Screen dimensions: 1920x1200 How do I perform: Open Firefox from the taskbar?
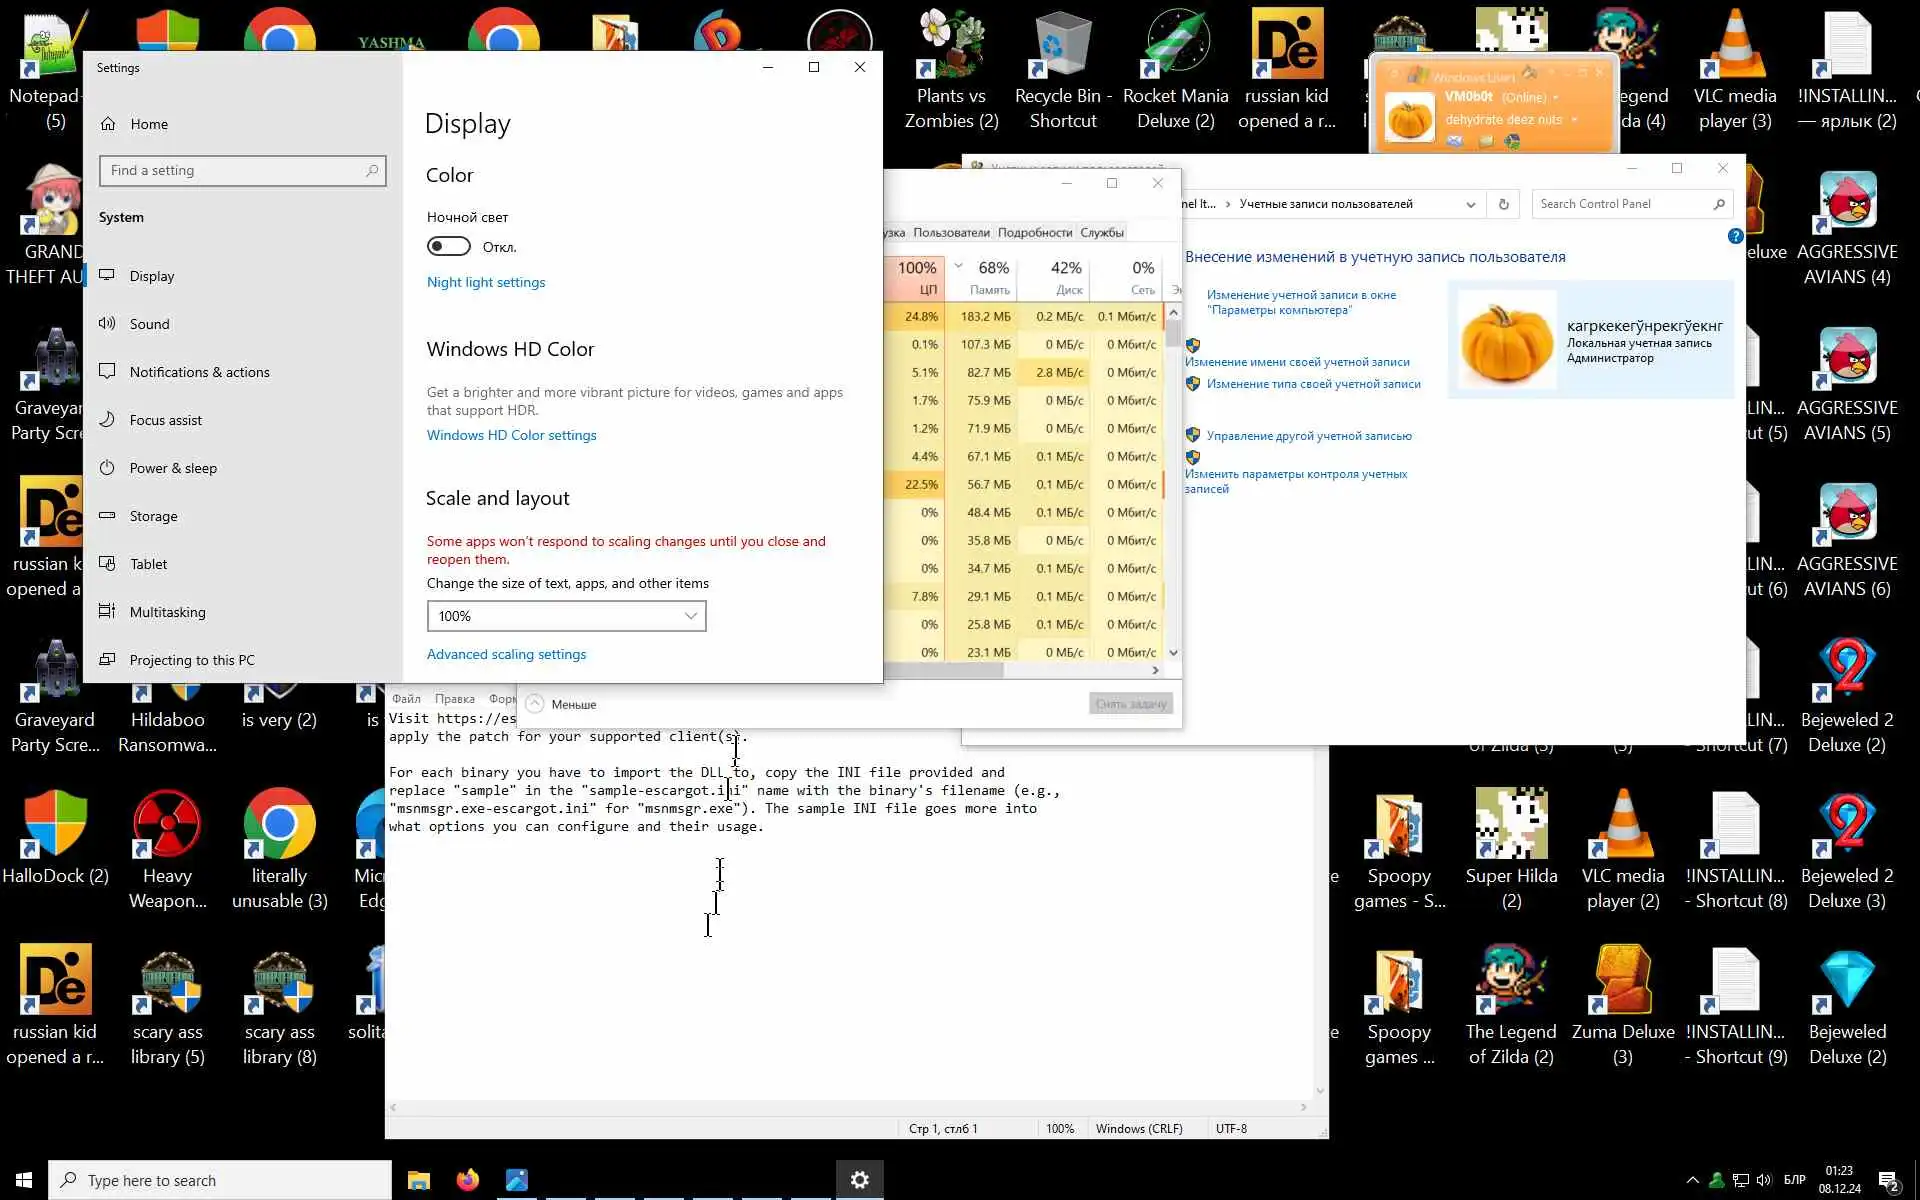(467, 1180)
